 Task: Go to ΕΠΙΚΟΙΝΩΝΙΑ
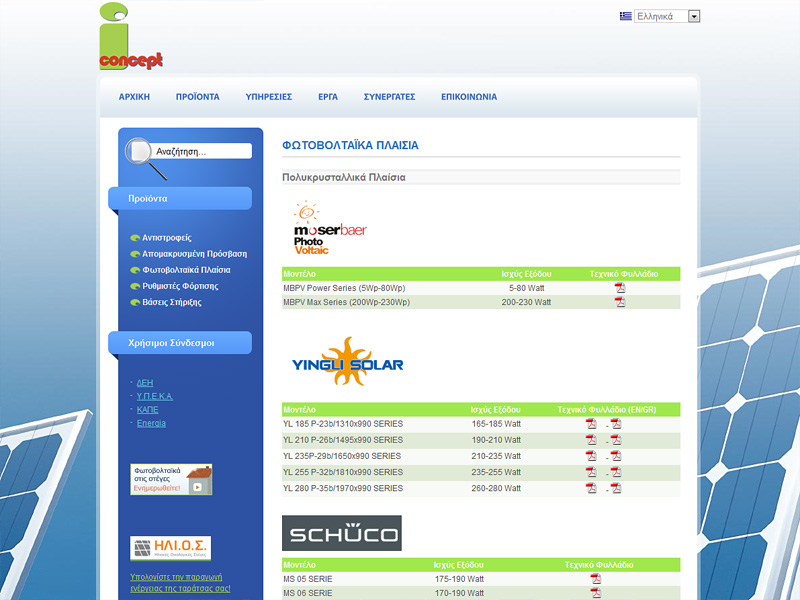[469, 97]
